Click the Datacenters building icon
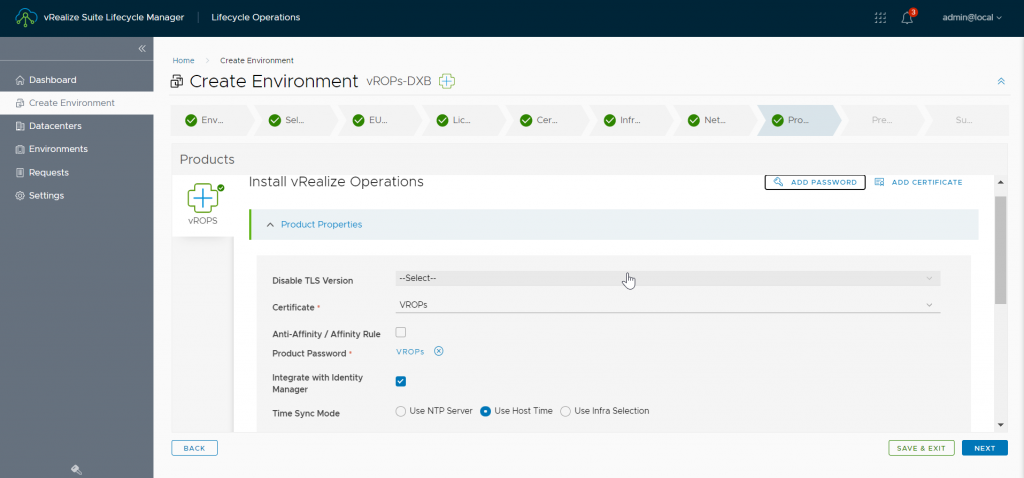The width and height of the screenshot is (1024, 478). tap(20, 126)
